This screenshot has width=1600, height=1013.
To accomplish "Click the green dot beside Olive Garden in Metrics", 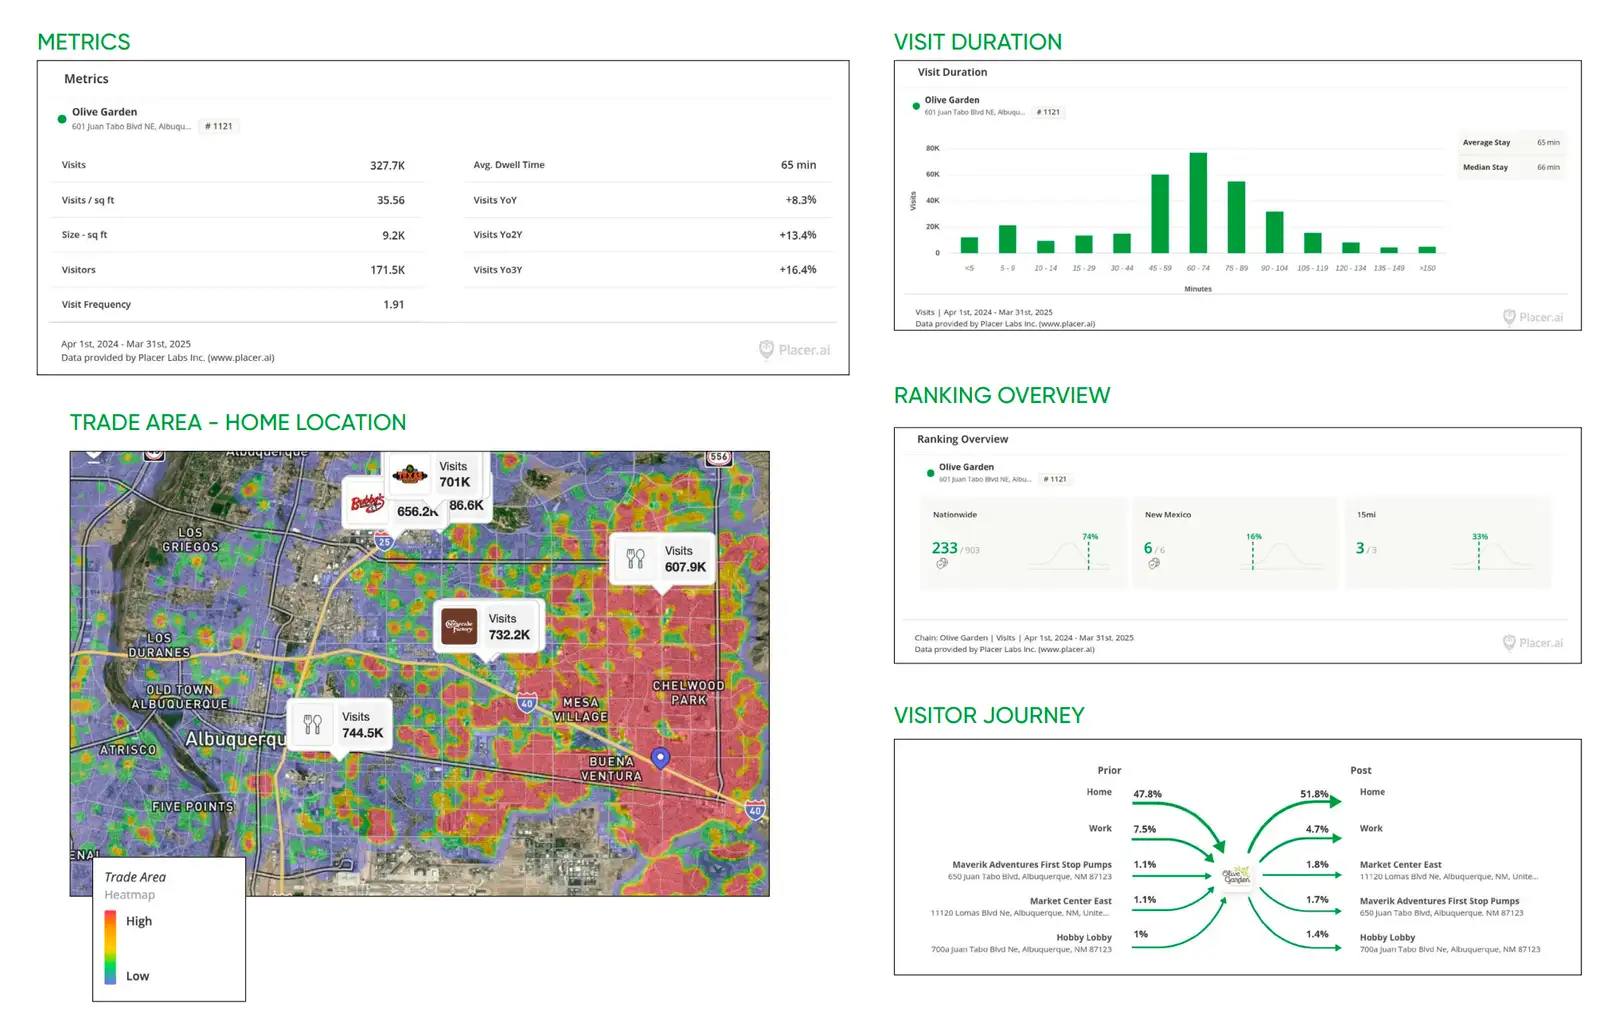I will point(62,119).
